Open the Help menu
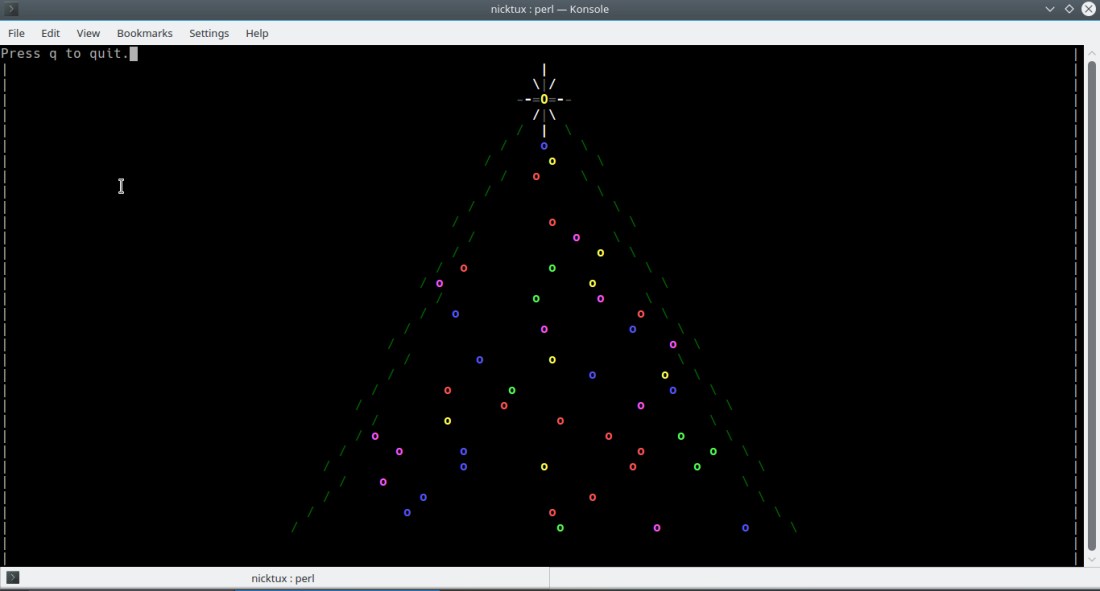 pyautogui.click(x=256, y=33)
